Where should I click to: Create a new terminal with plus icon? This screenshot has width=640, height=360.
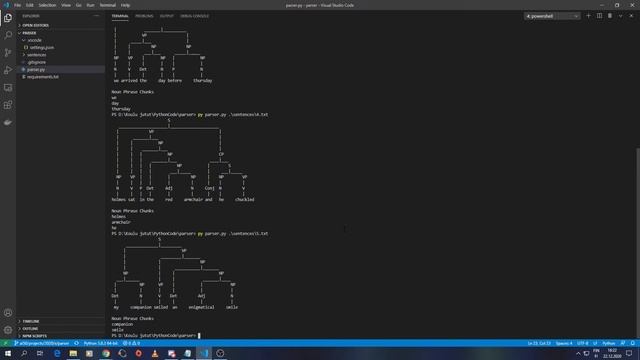click(588, 16)
